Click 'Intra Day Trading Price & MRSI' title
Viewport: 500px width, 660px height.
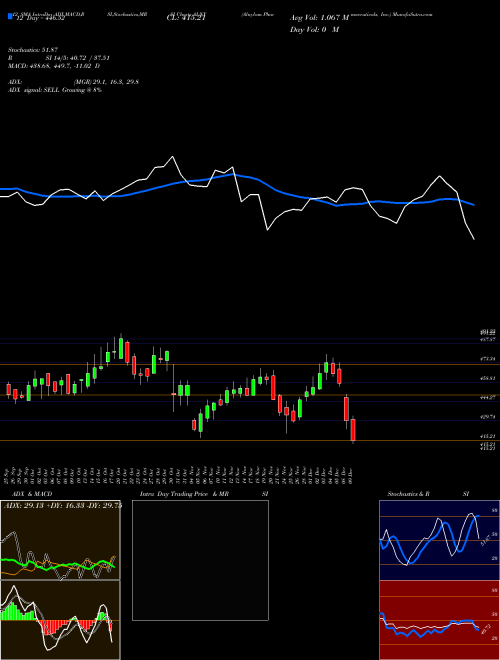(x=204, y=494)
